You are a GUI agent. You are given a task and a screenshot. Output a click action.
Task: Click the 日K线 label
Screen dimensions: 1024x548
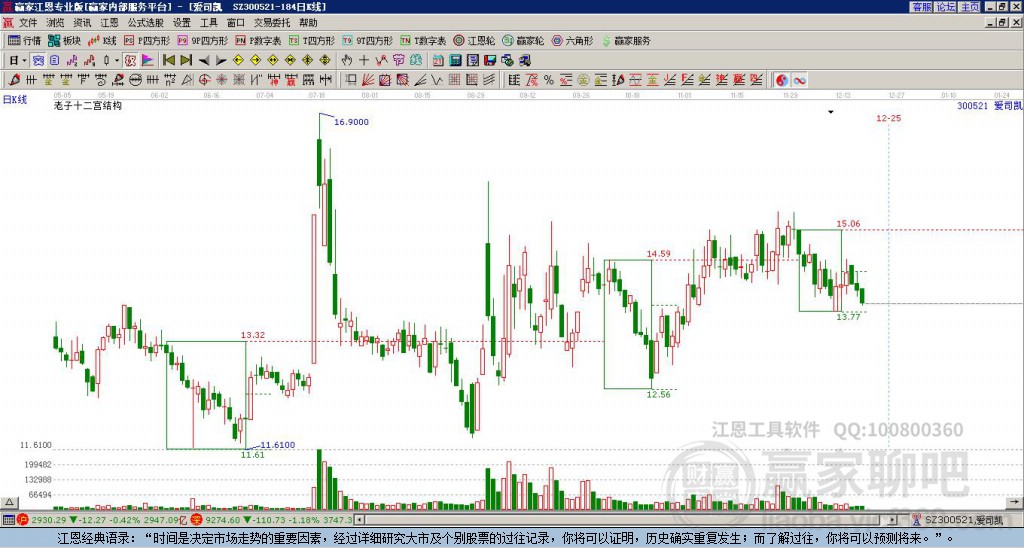(15, 100)
